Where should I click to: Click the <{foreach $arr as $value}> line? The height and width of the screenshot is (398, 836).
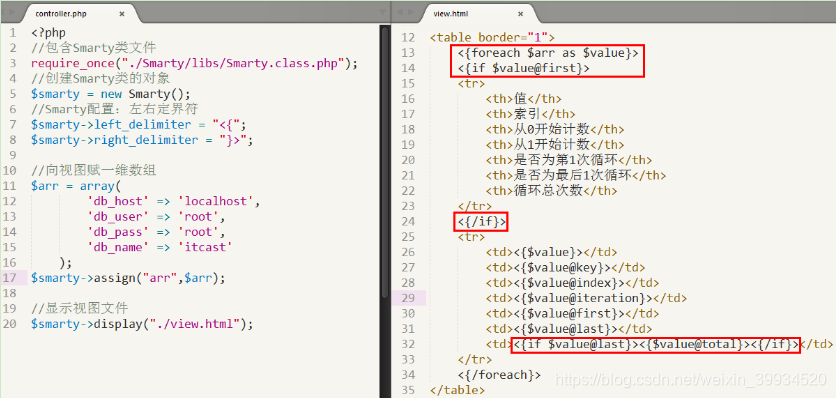(548, 53)
